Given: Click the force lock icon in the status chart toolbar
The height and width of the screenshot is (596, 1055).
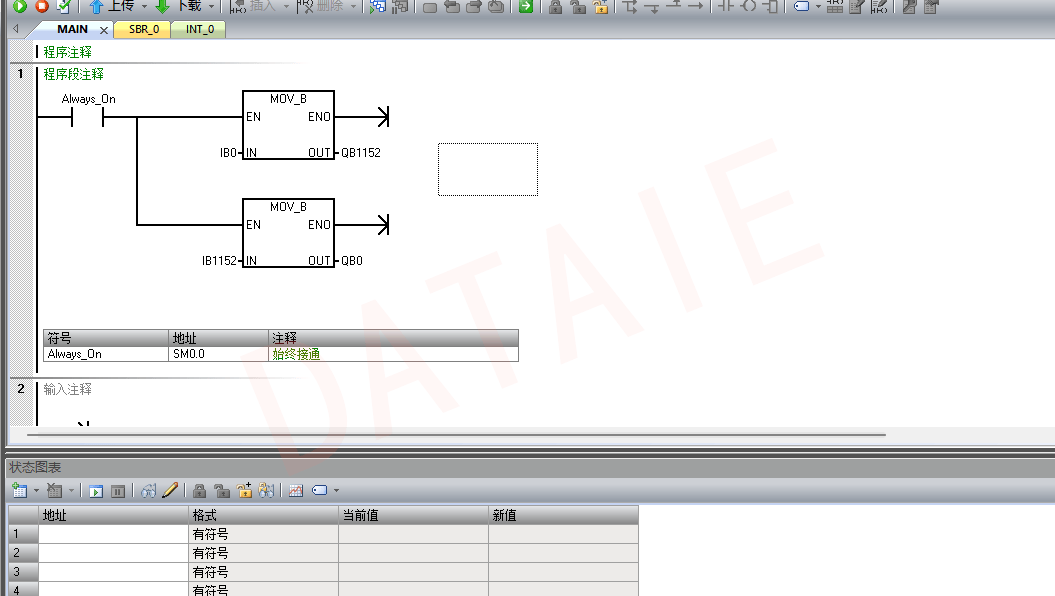Looking at the screenshot, I should 199,491.
